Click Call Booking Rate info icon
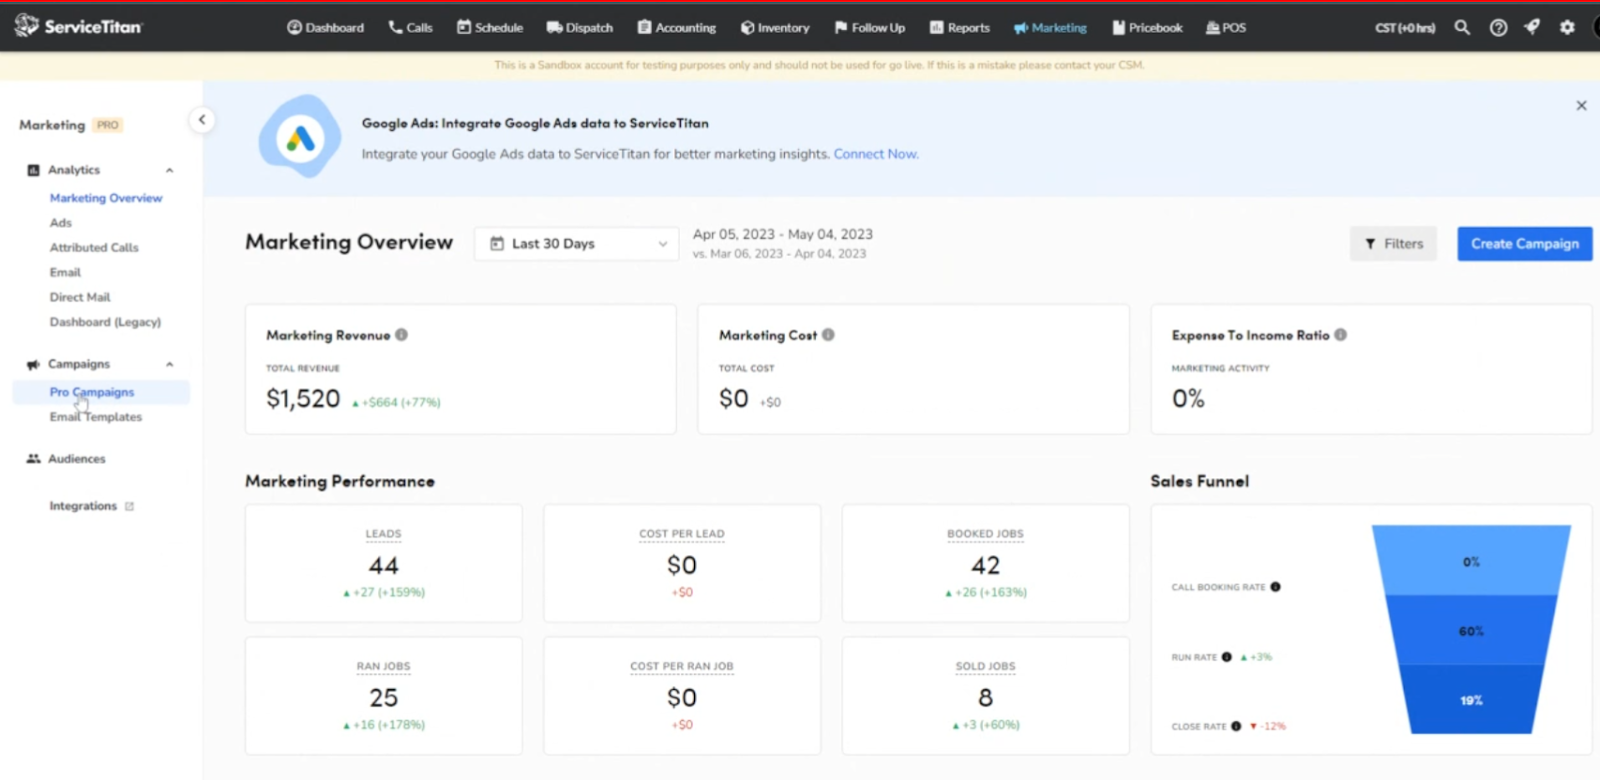The height and width of the screenshot is (780, 1600). point(1275,587)
